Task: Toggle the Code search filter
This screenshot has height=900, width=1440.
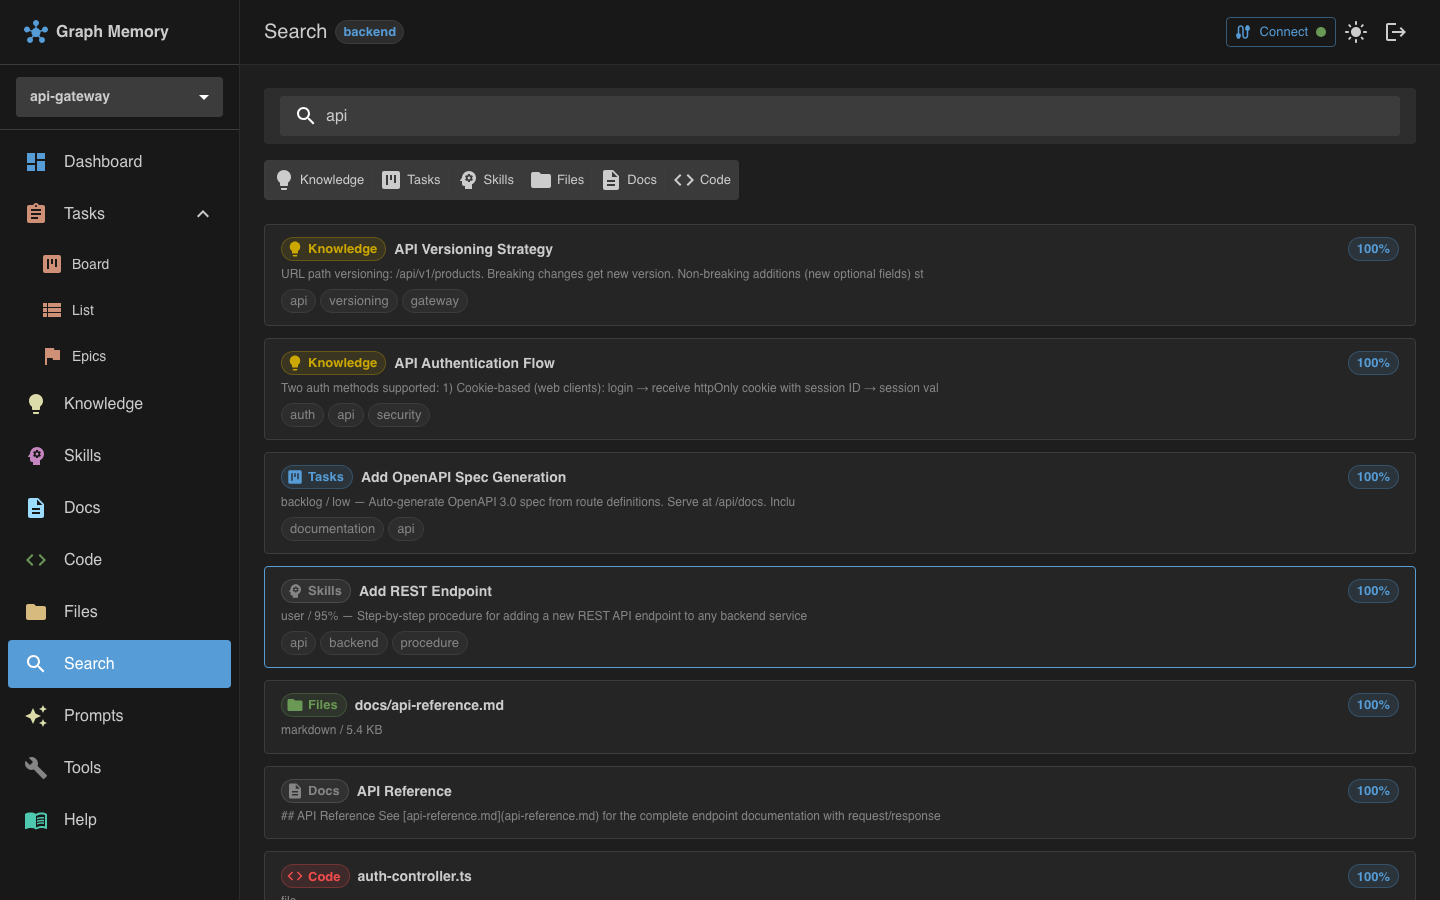Action: pos(702,180)
